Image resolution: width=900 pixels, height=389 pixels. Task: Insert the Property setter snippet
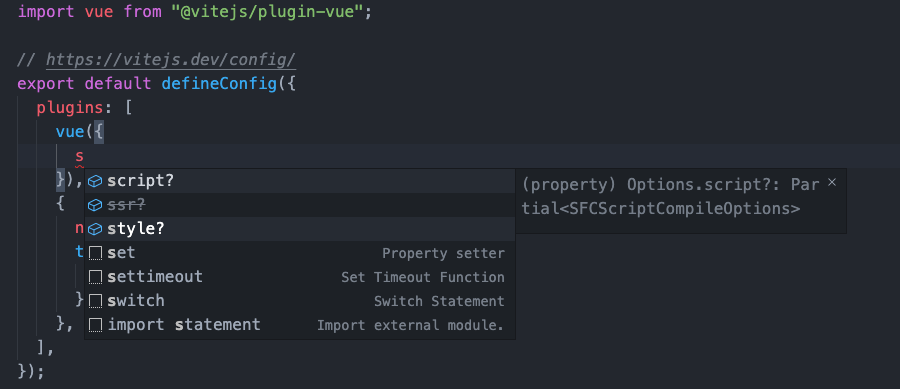(300, 253)
